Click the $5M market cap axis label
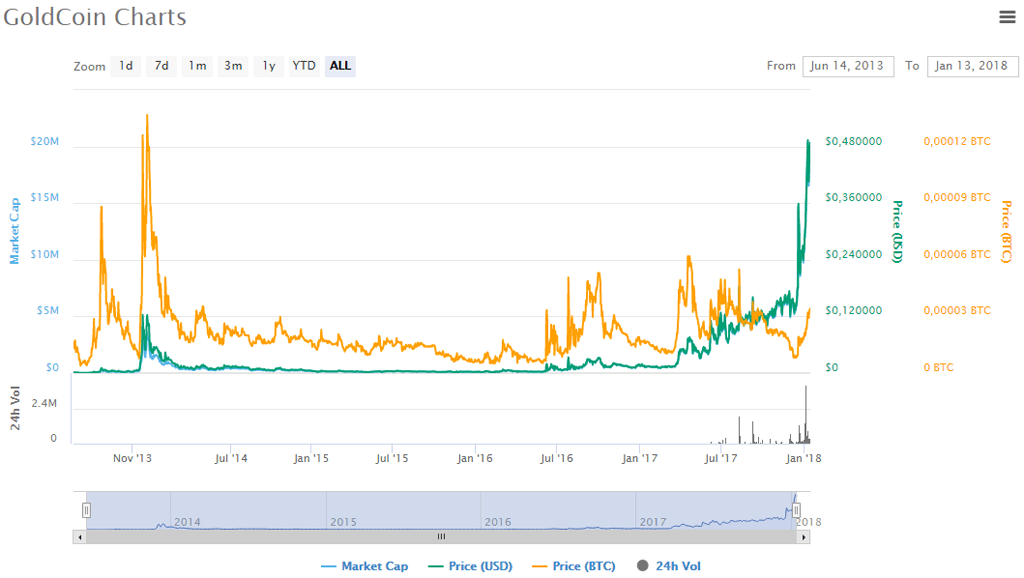Image resolution: width=1024 pixels, height=578 pixels. click(48, 311)
